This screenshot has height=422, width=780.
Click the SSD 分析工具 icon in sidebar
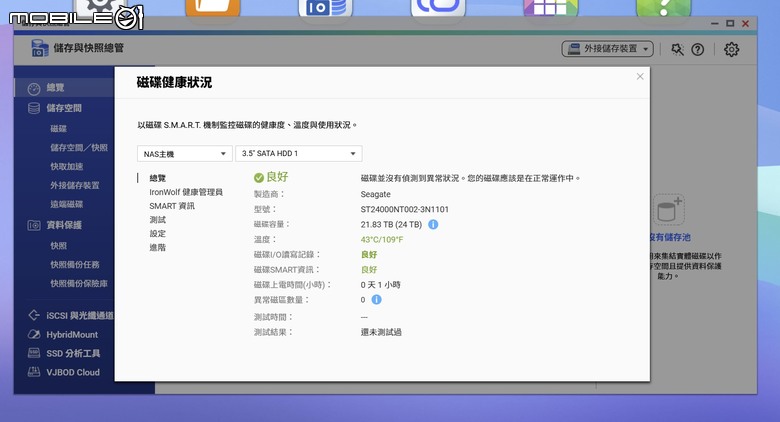tap(34, 353)
